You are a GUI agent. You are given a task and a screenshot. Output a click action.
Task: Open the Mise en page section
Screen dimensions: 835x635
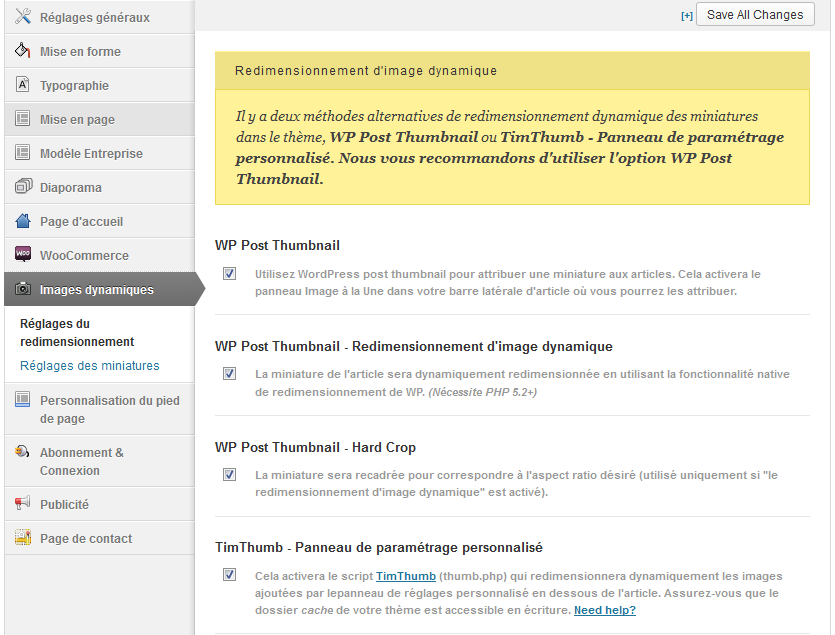(77, 119)
